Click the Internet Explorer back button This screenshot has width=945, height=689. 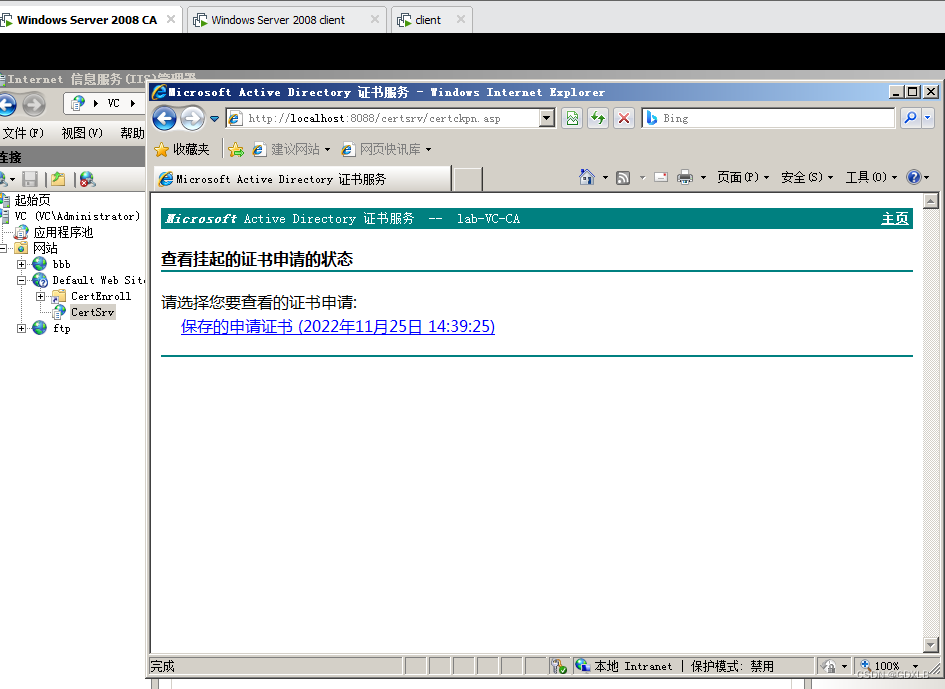[164, 118]
